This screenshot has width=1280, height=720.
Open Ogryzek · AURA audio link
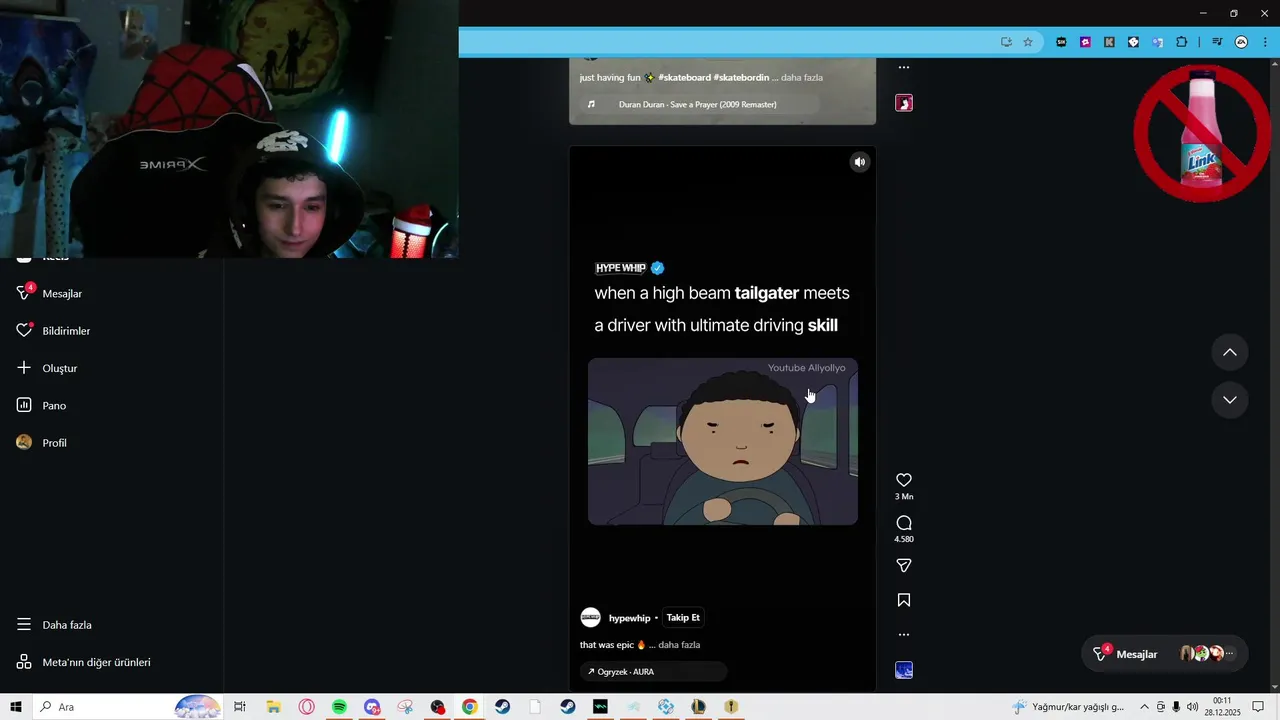653,672
